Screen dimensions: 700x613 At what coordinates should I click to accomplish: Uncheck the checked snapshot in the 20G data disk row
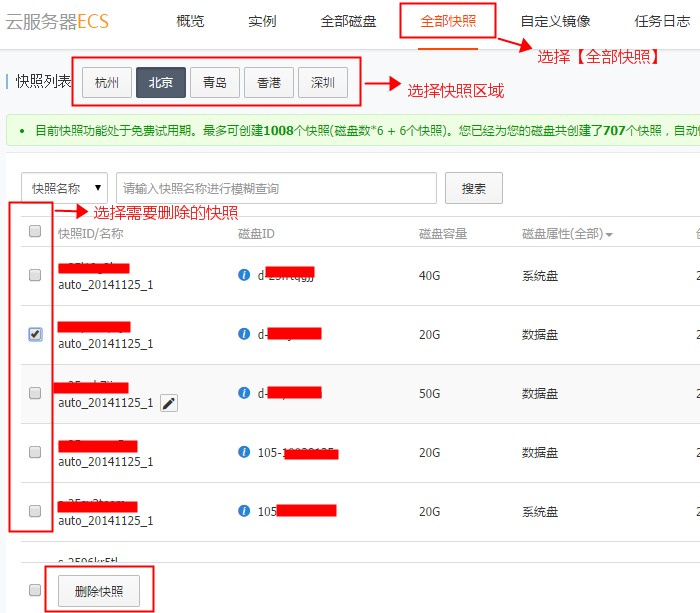[35, 334]
